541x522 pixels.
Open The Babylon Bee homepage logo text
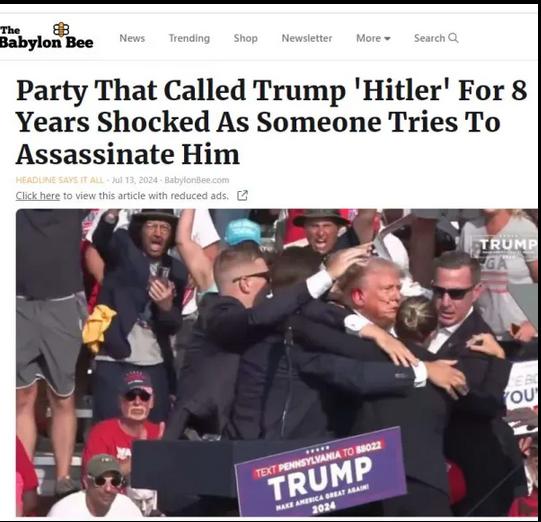click(x=46, y=38)
